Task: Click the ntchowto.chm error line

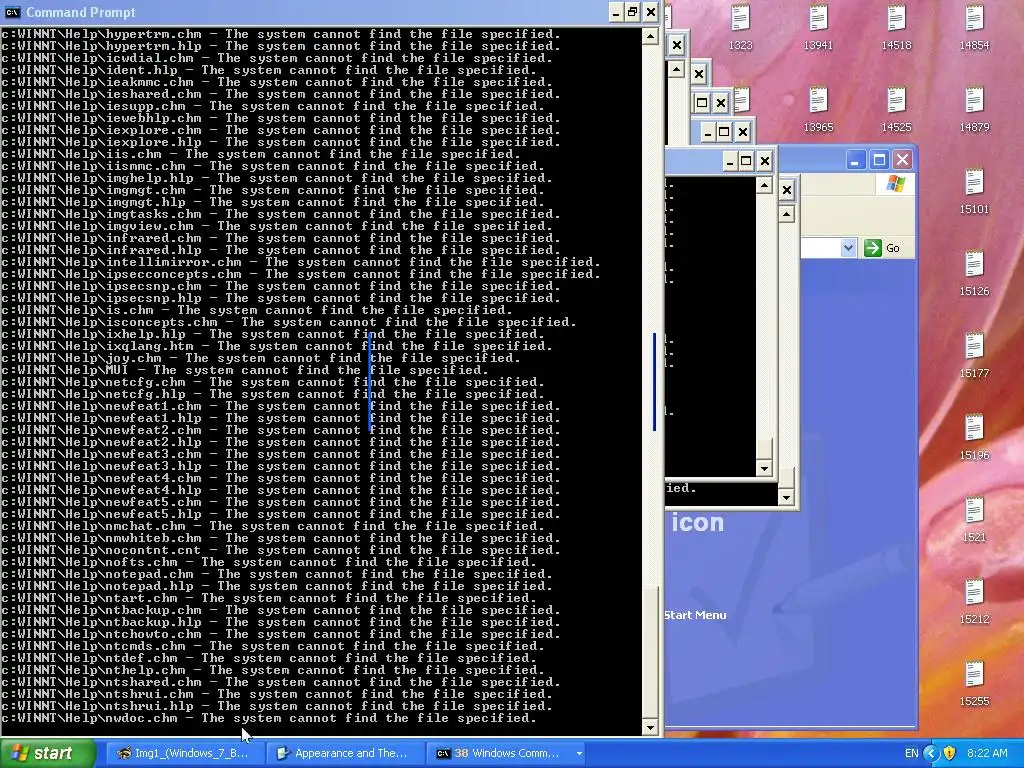Action: coord(281,634)
